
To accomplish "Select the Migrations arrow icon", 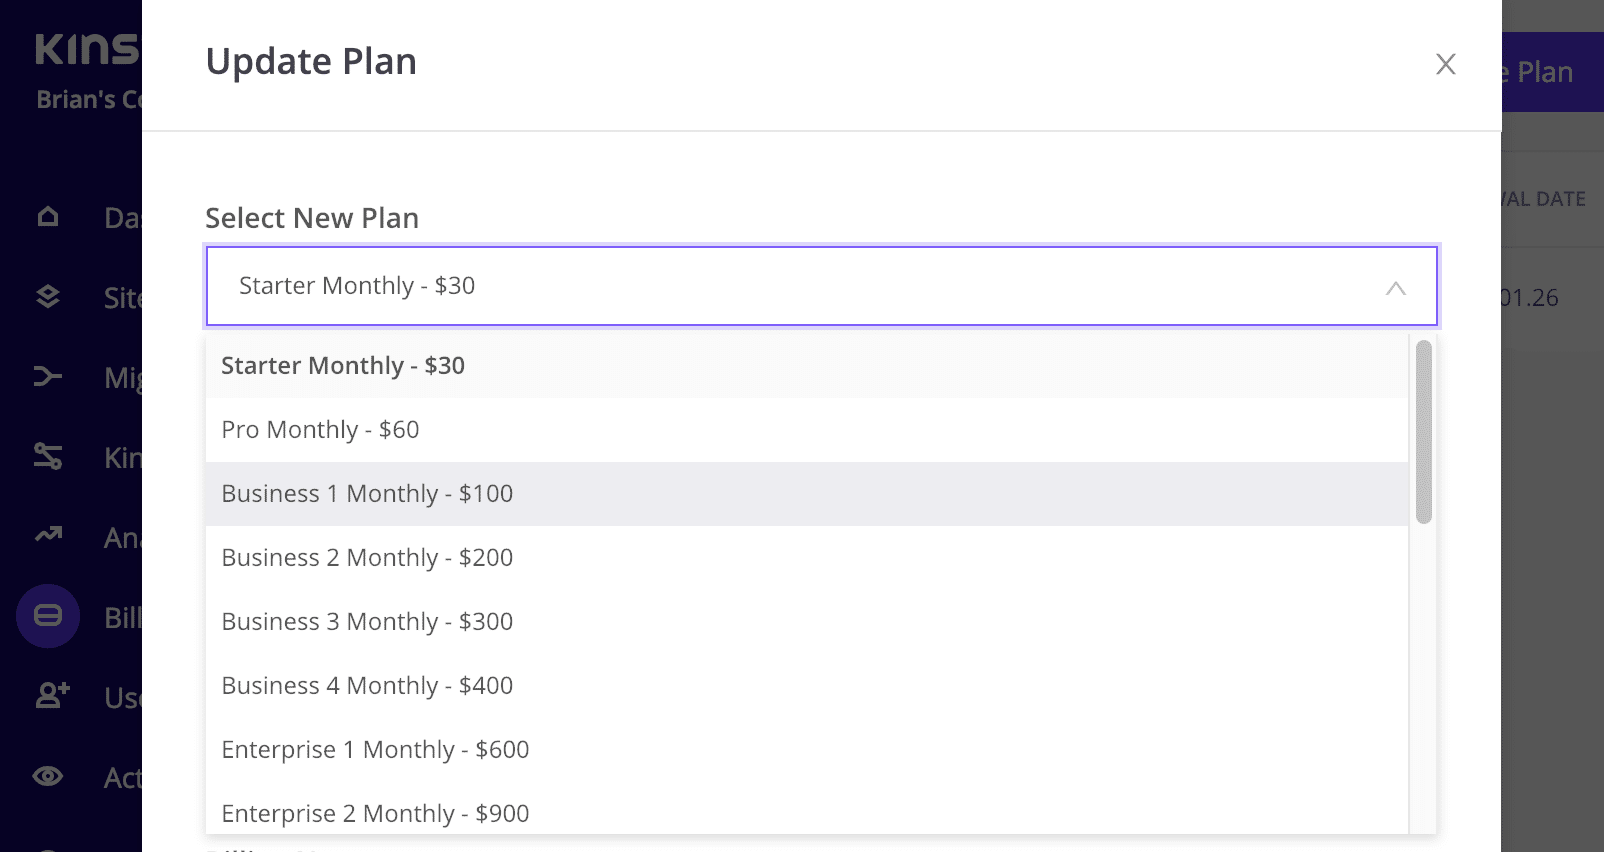I will [48, 376].
